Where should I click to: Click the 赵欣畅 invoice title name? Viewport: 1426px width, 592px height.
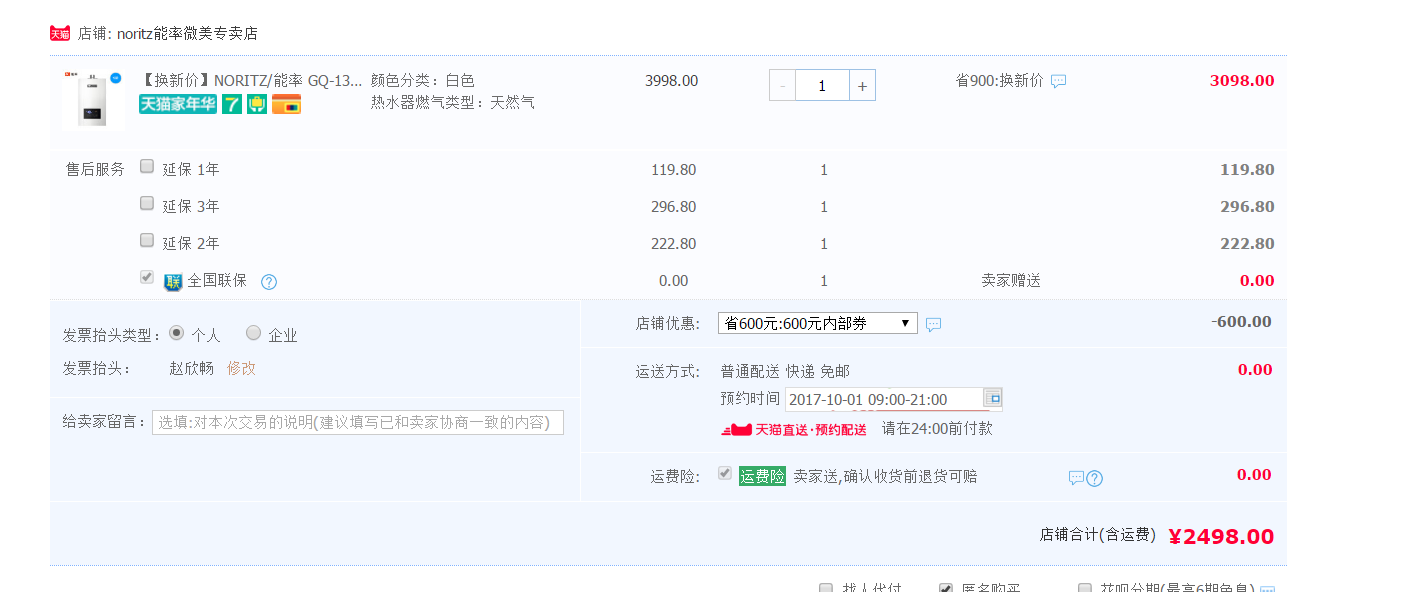pos(191,368)
